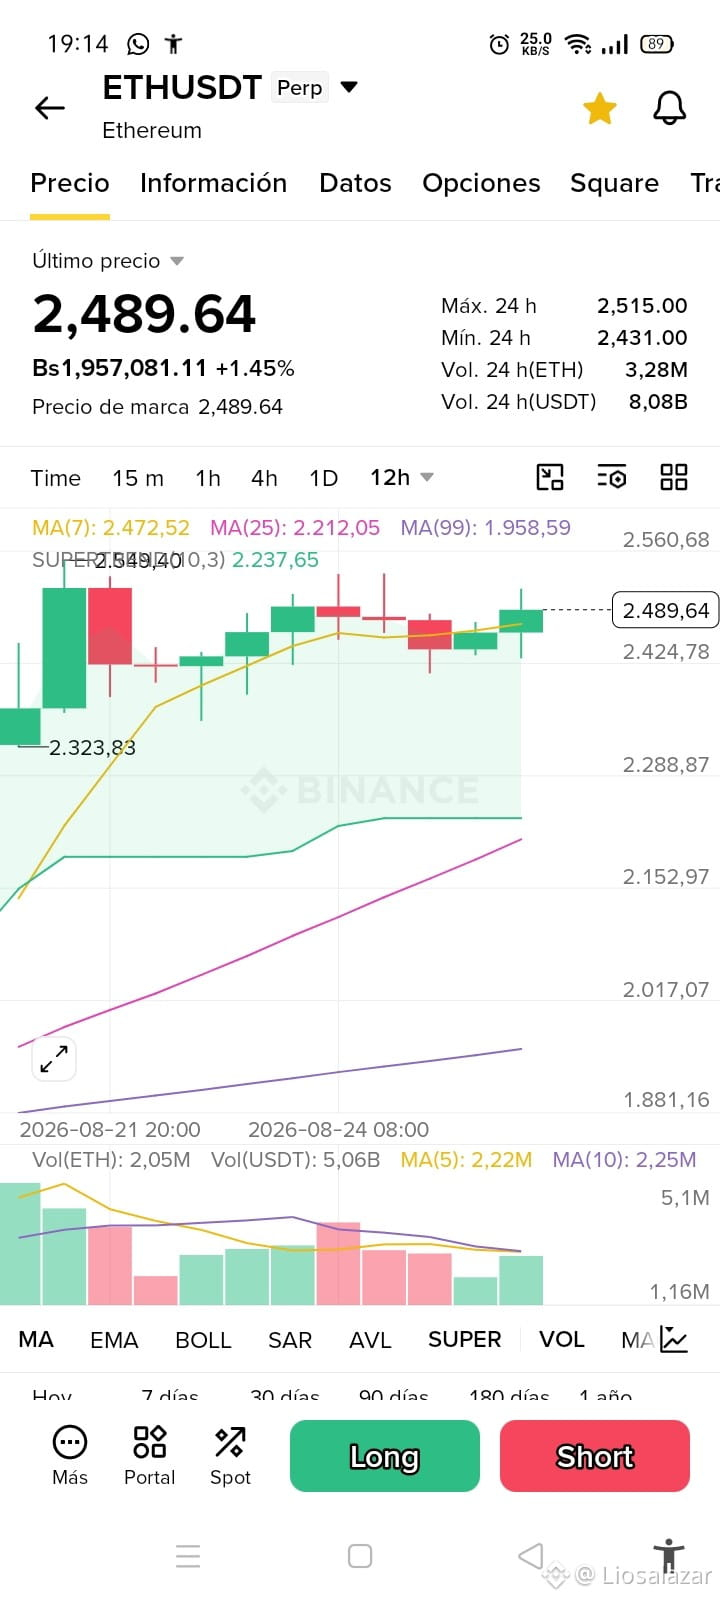Open chart indicator settings icon
The image size is (720, 1600).
[612, 477]
